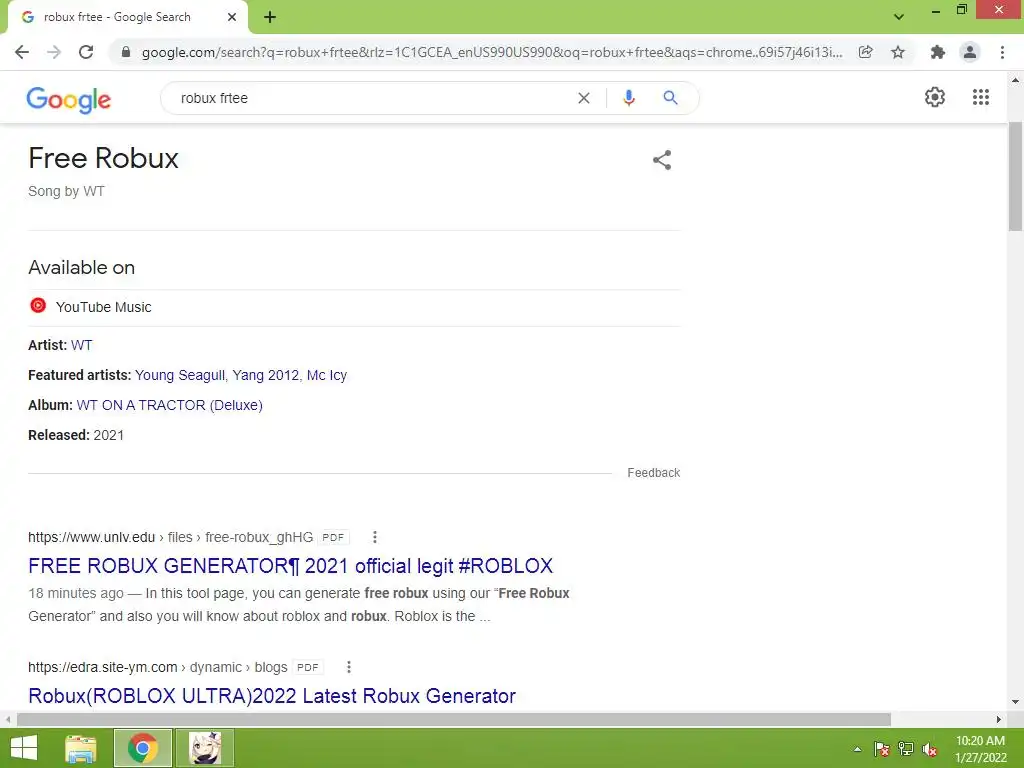Click the scroll right arrow
The image size is (1024, 768).
coord(999,719)
